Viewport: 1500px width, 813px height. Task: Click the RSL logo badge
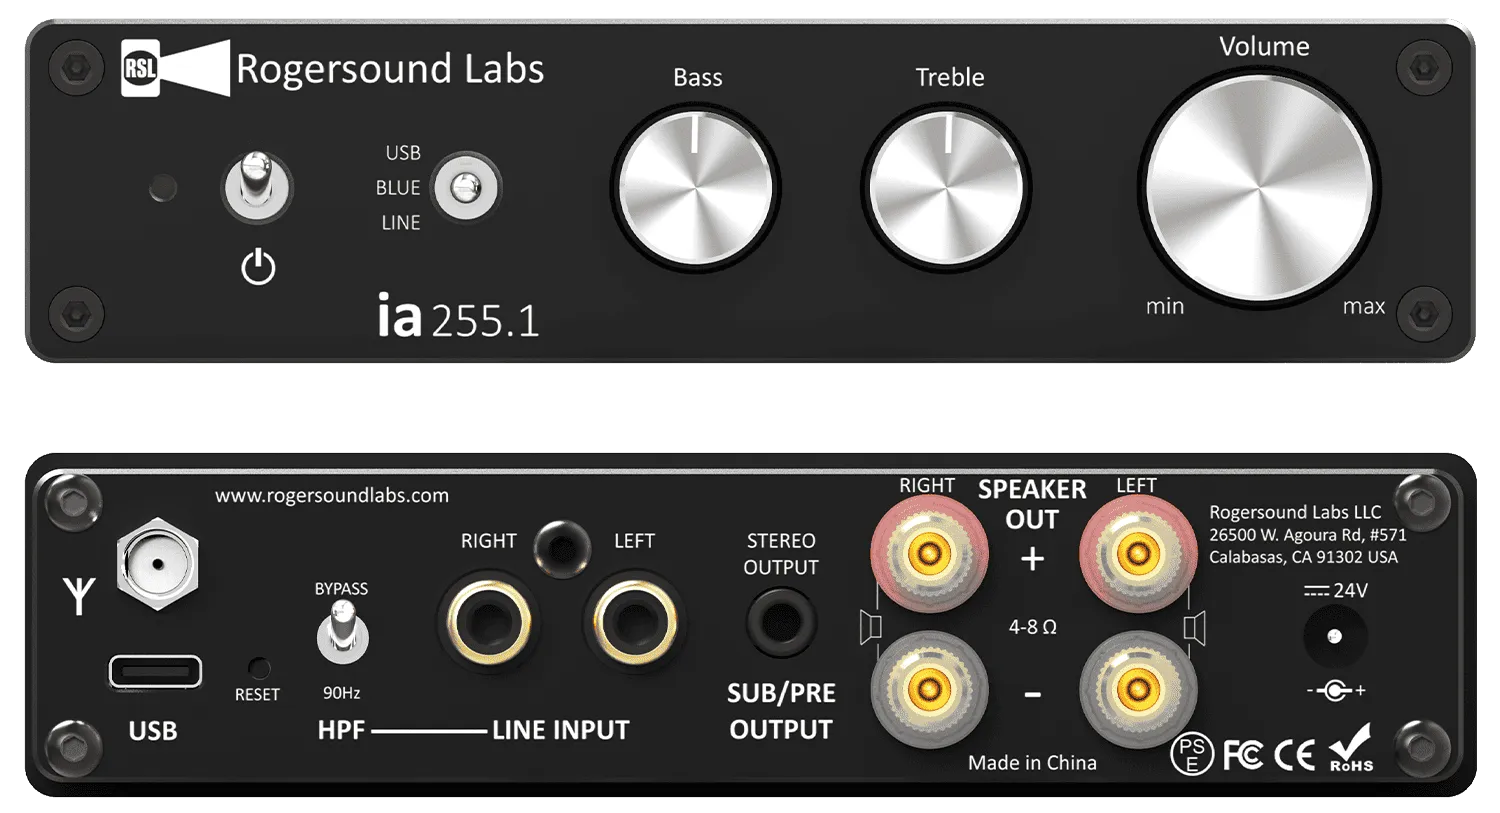pos(140,69)
